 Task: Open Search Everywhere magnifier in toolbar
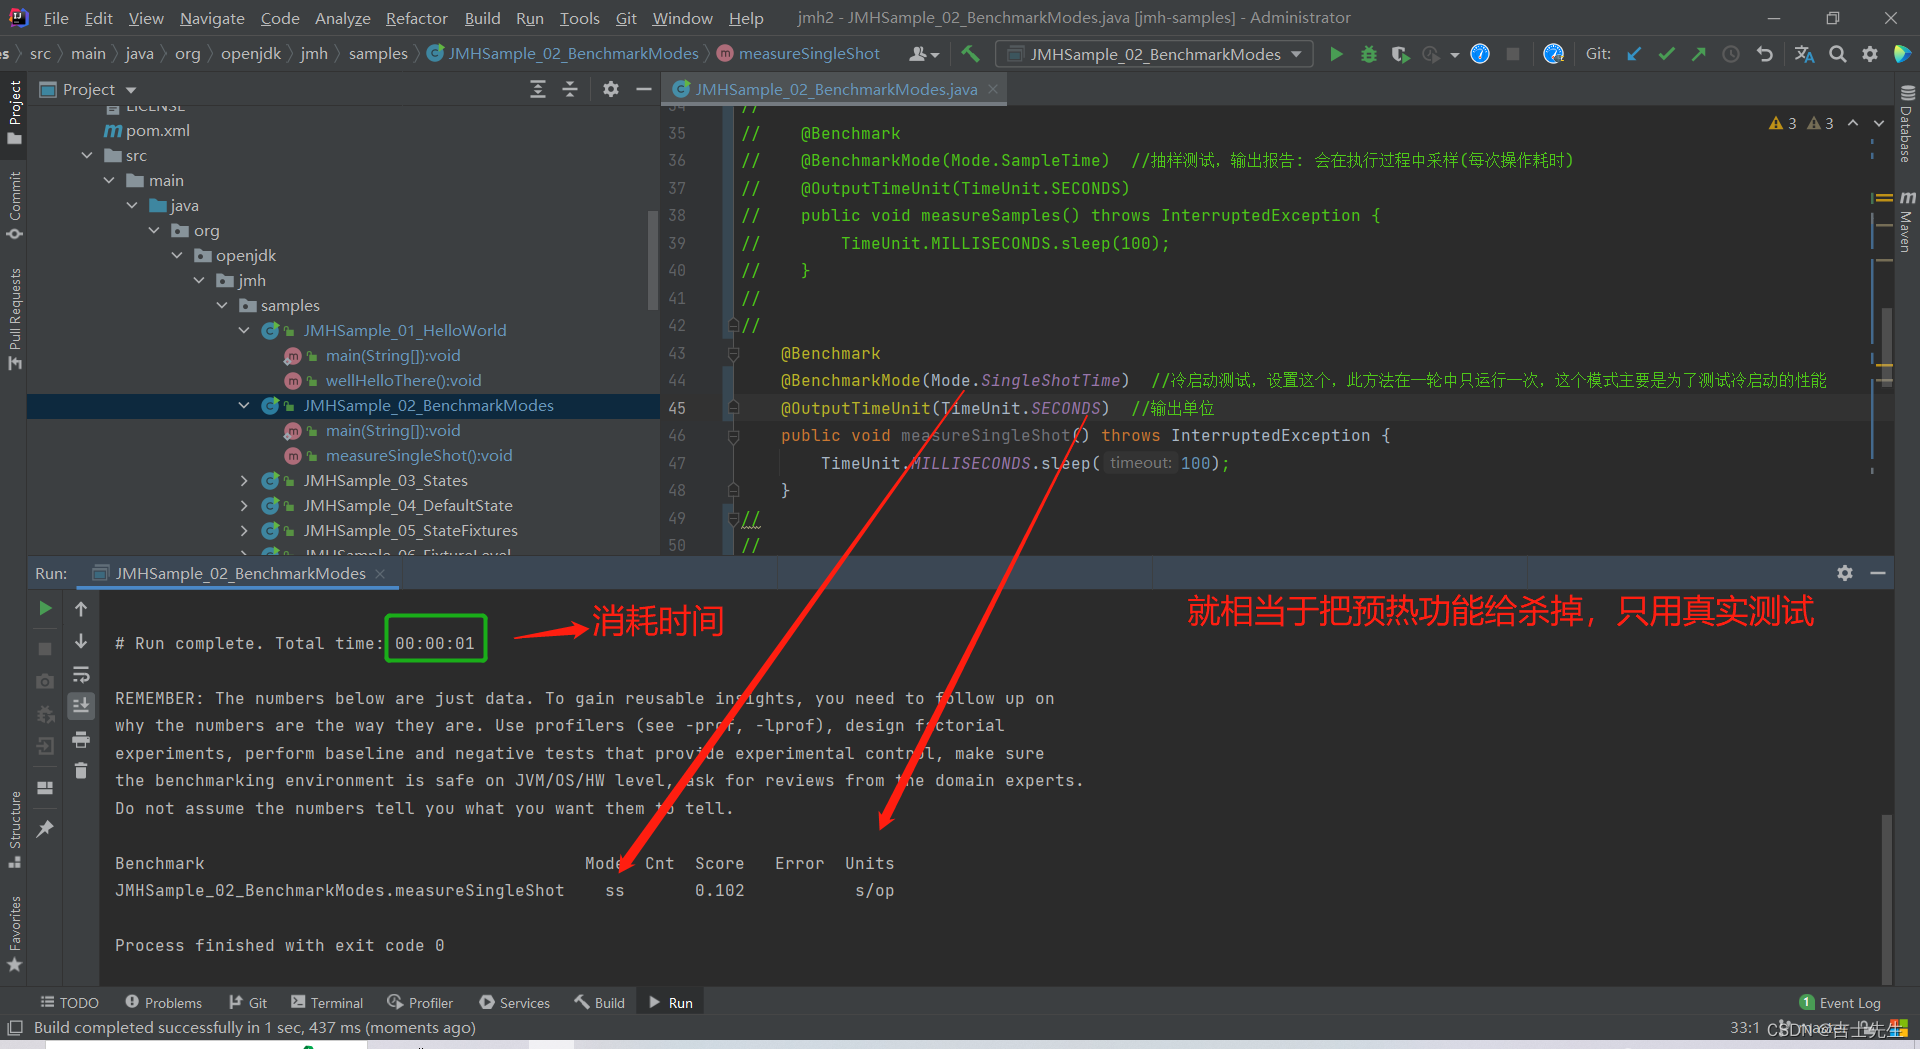1837,54
